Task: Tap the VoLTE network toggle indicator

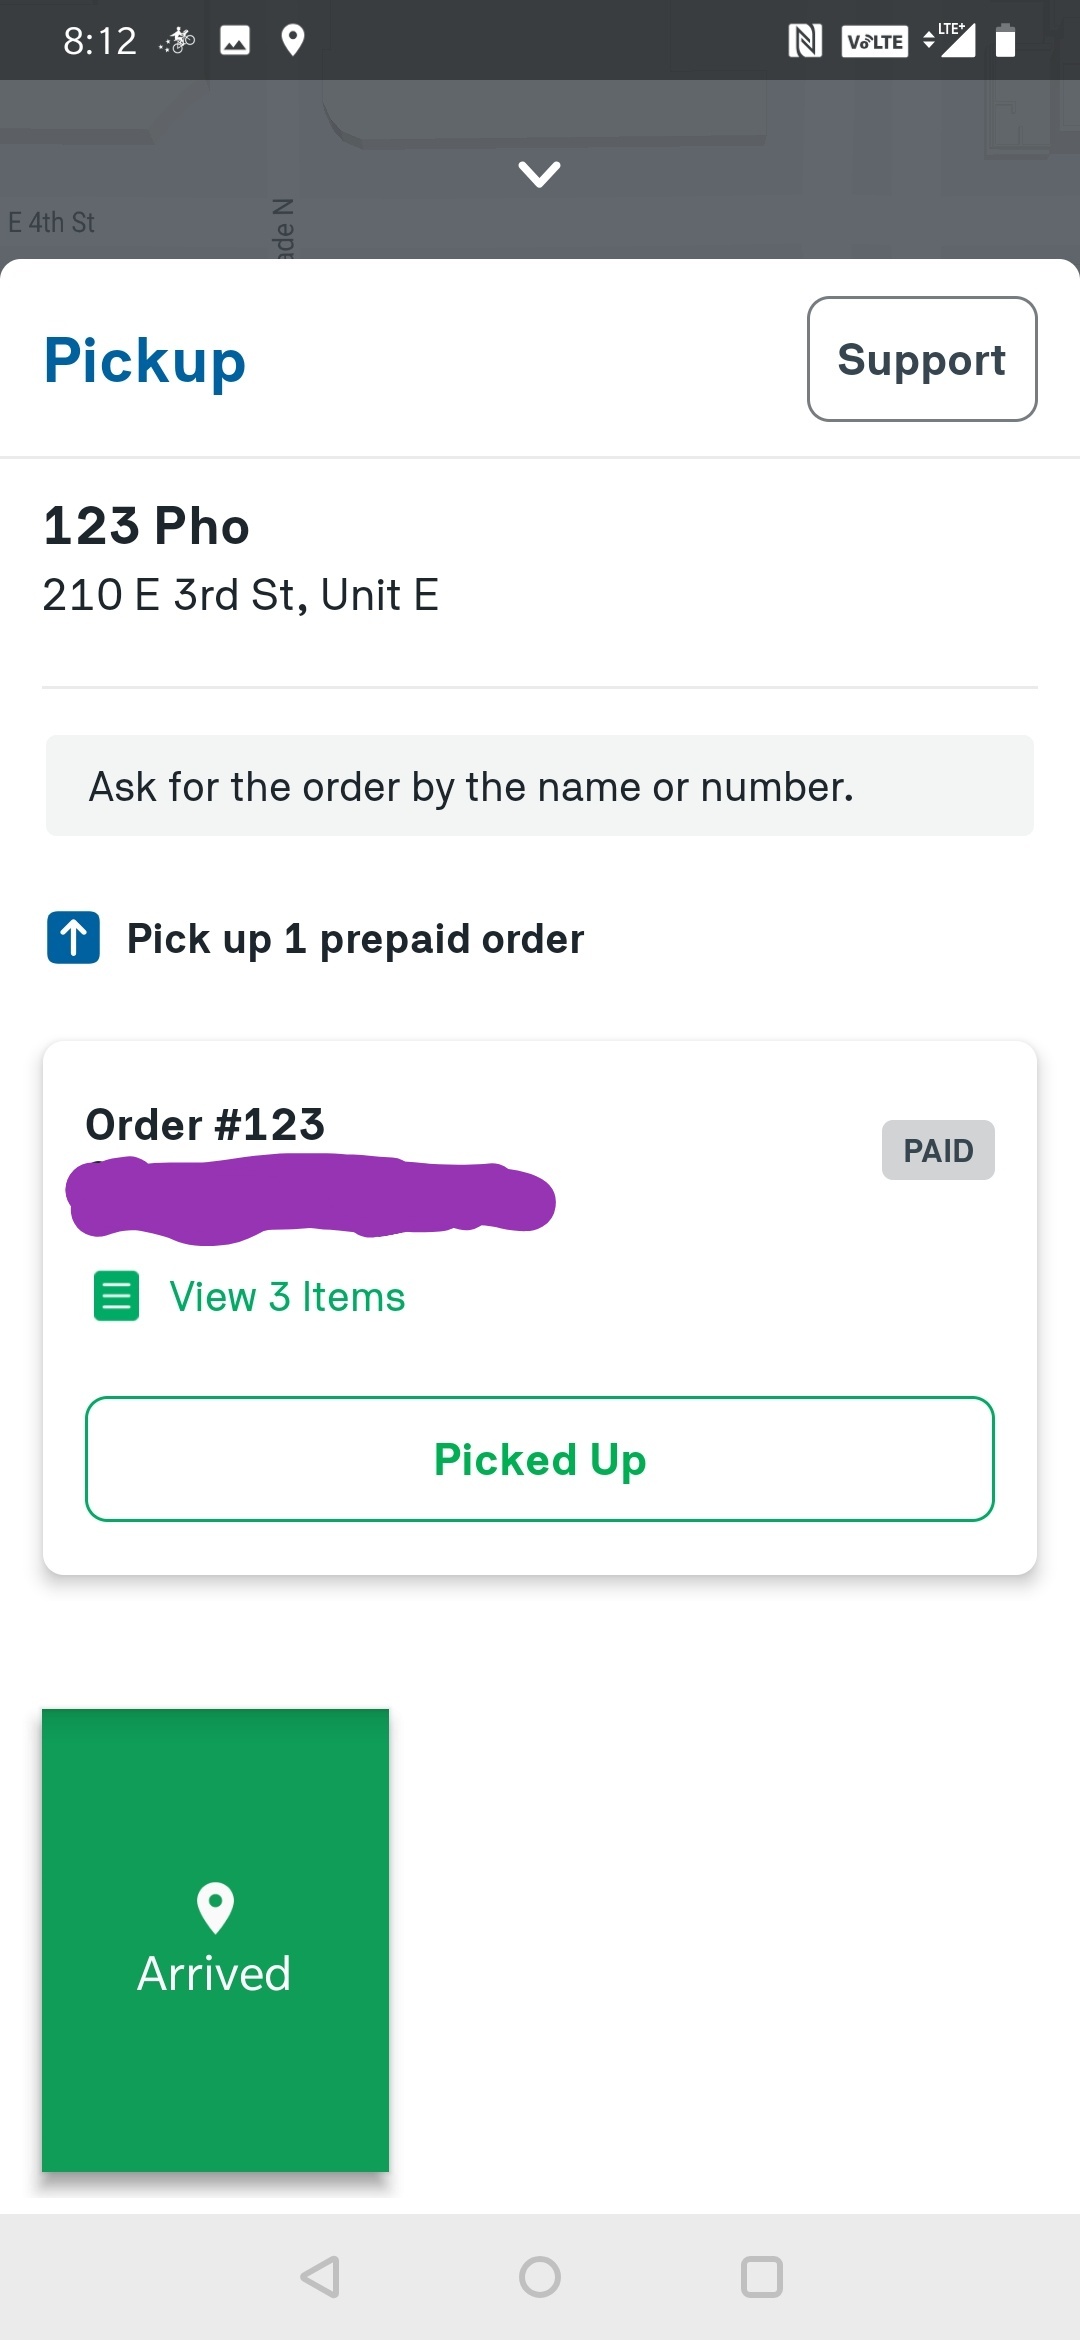Action: [874, 41]
